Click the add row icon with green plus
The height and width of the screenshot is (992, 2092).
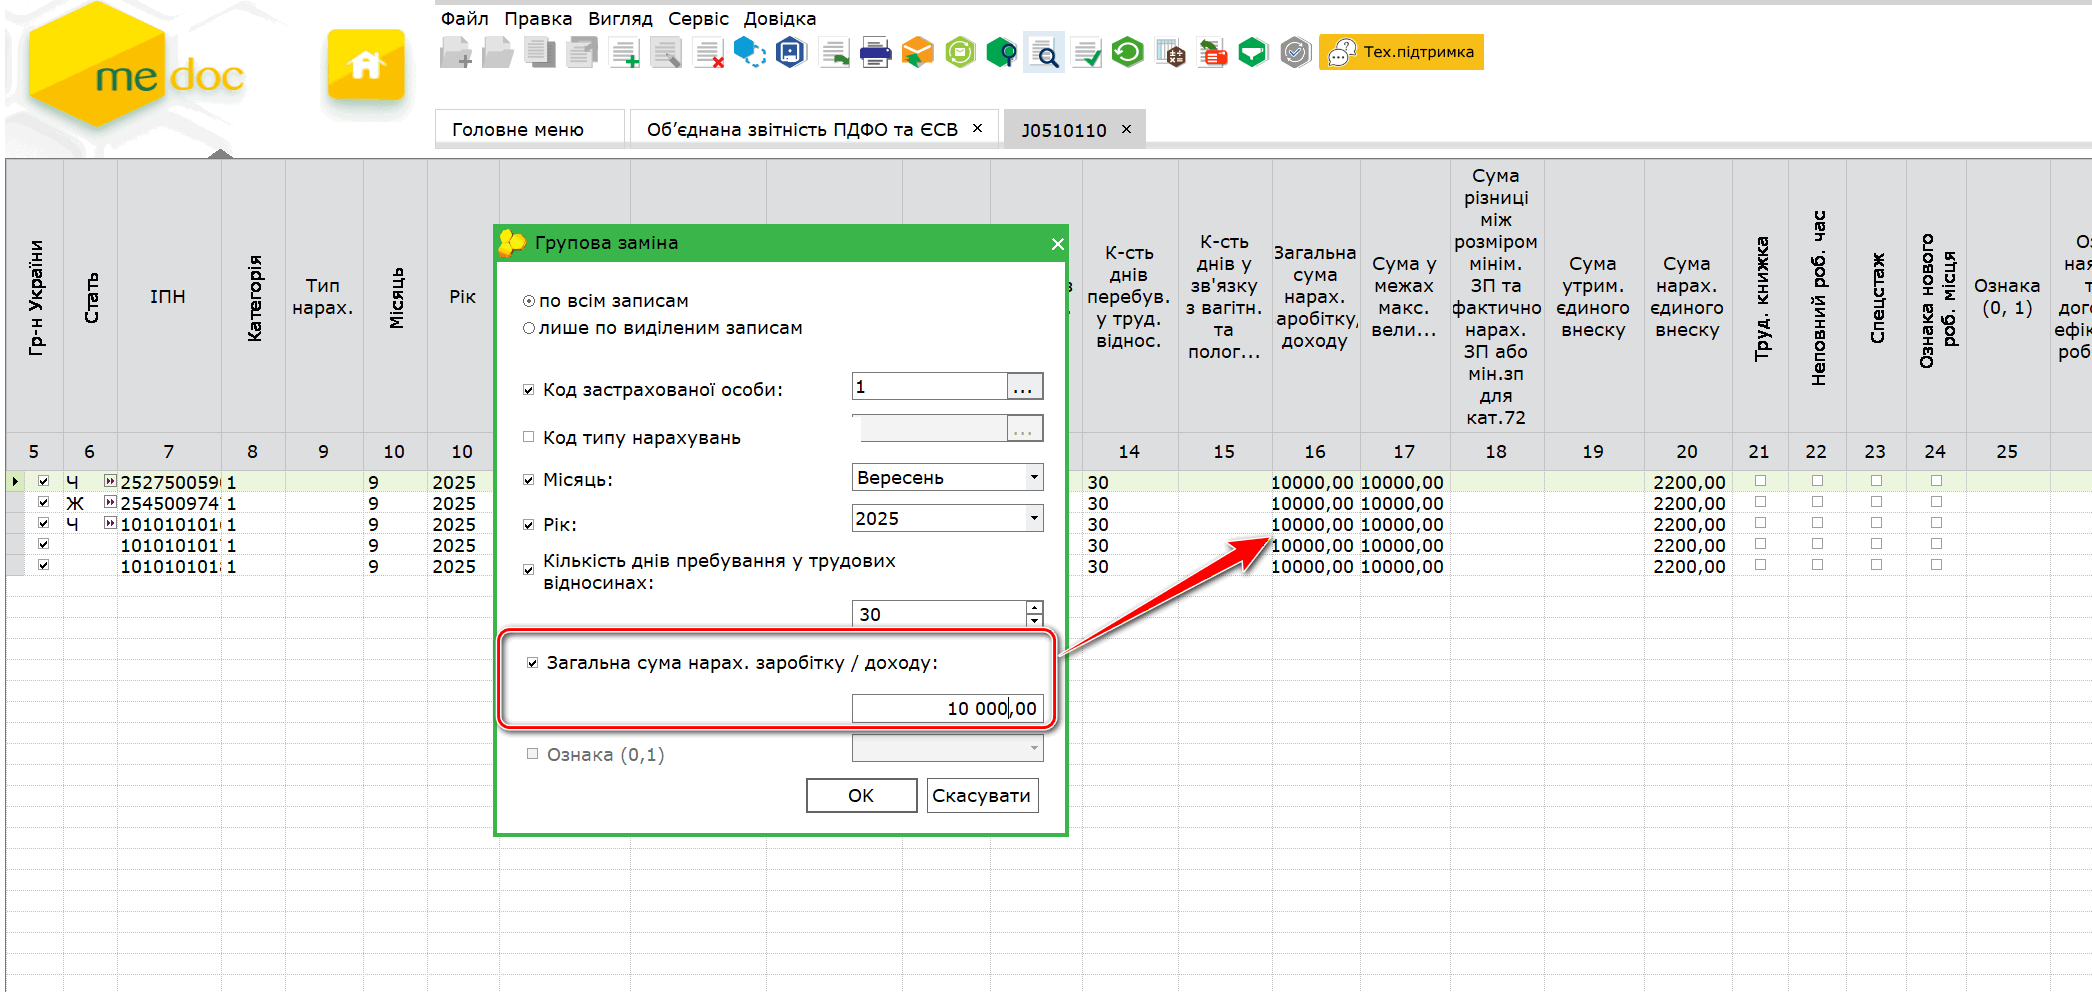[625, 53]
